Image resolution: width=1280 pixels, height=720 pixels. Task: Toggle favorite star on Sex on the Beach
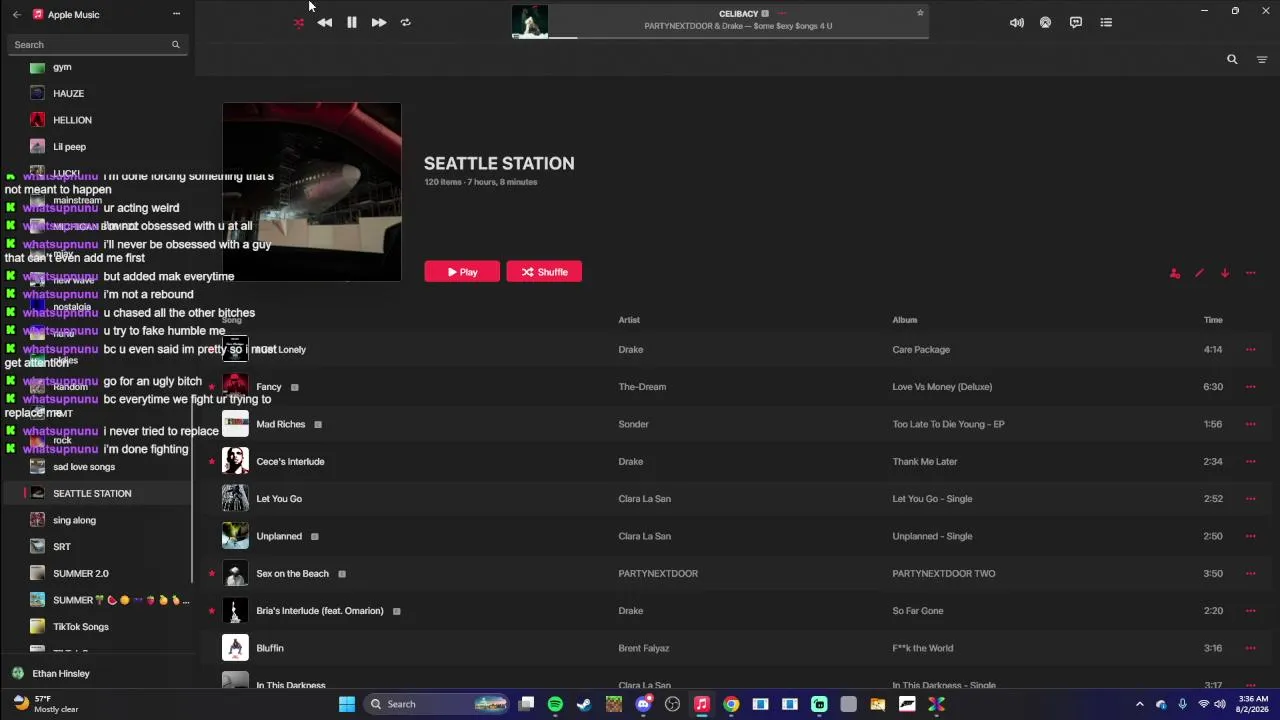point(211,574)
